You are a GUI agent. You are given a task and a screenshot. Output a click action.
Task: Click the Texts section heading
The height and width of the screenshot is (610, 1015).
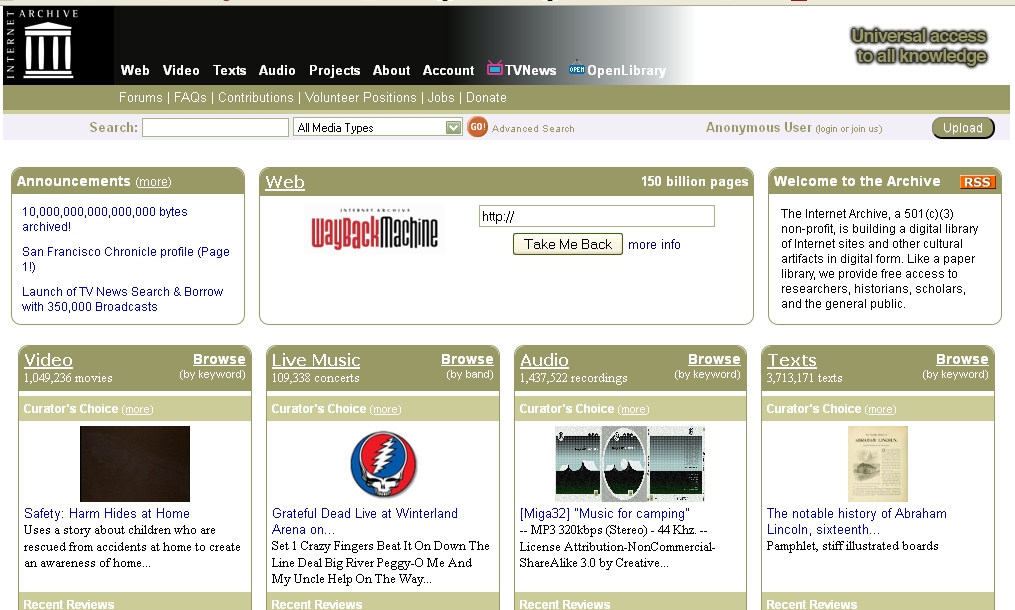pos(792,360)
